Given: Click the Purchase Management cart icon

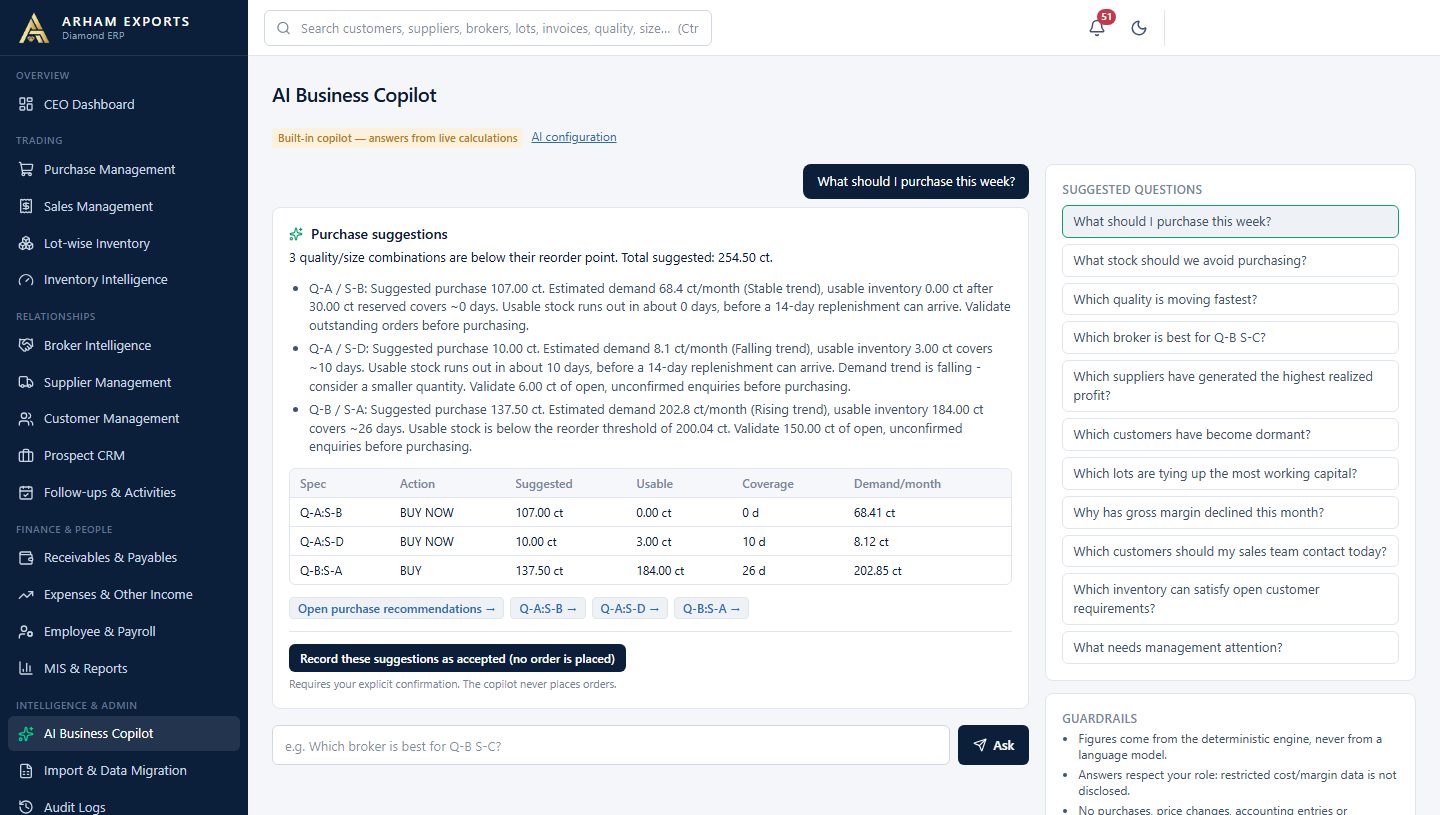Looking at the screenshot, I should tap(26, 169).
